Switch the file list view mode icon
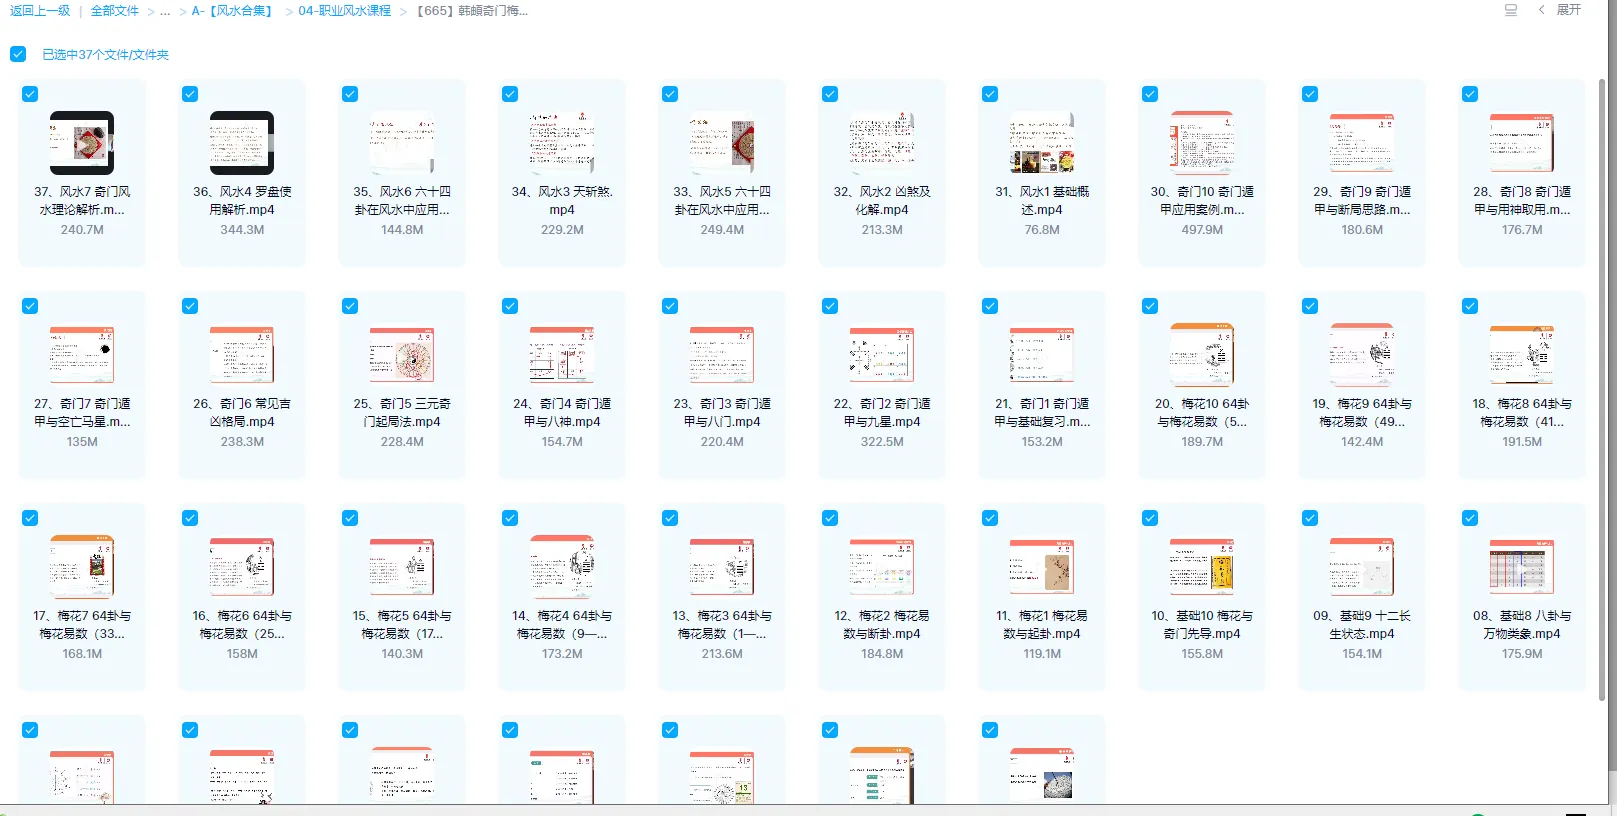 click(x=1511, y=10)
